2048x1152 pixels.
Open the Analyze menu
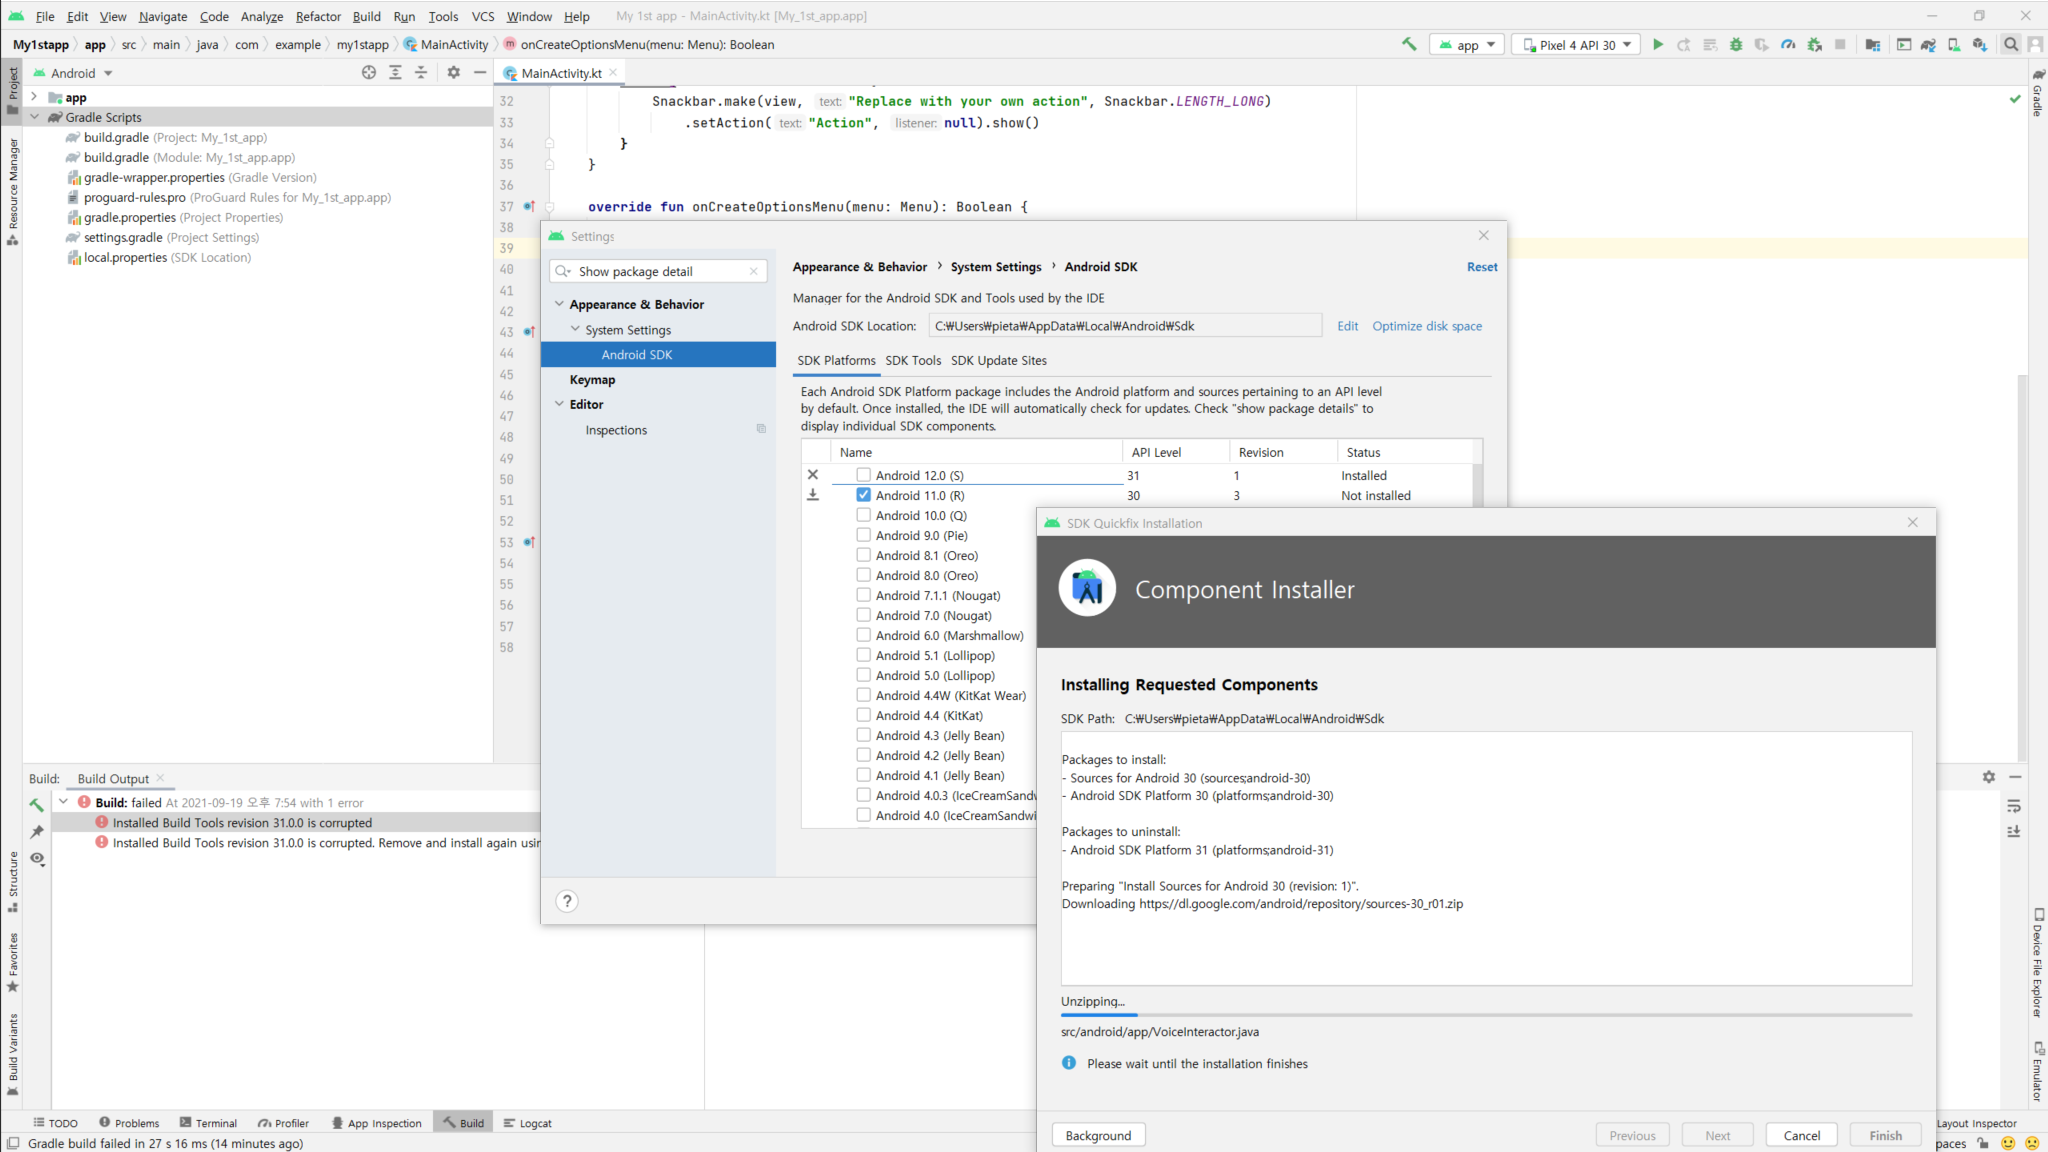pos(262,16)
